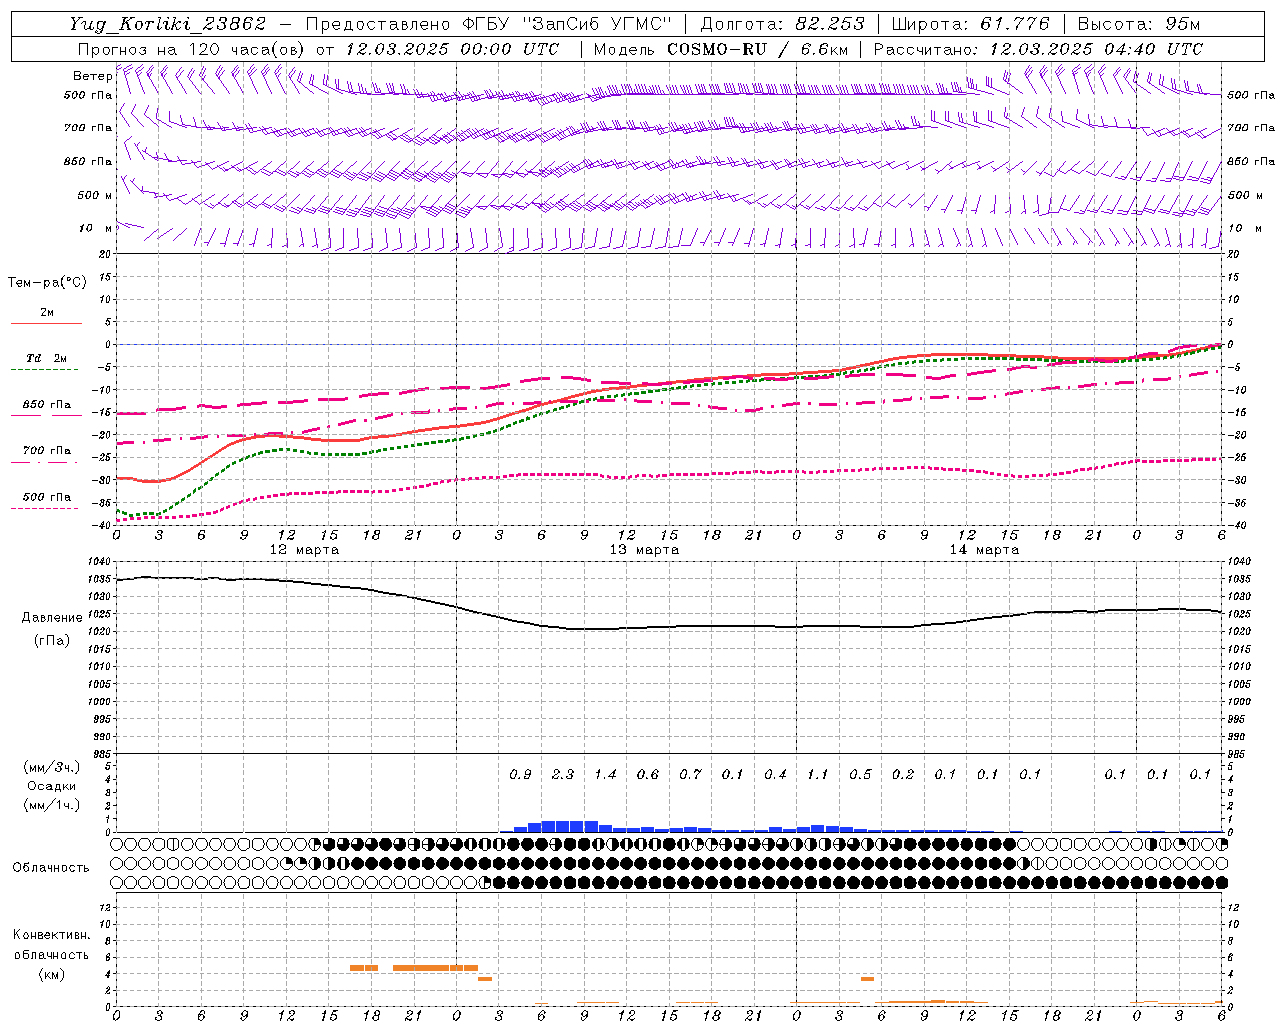Click the (км) convective height unit
The image size is (1280, 1024).
click(51, 974)
